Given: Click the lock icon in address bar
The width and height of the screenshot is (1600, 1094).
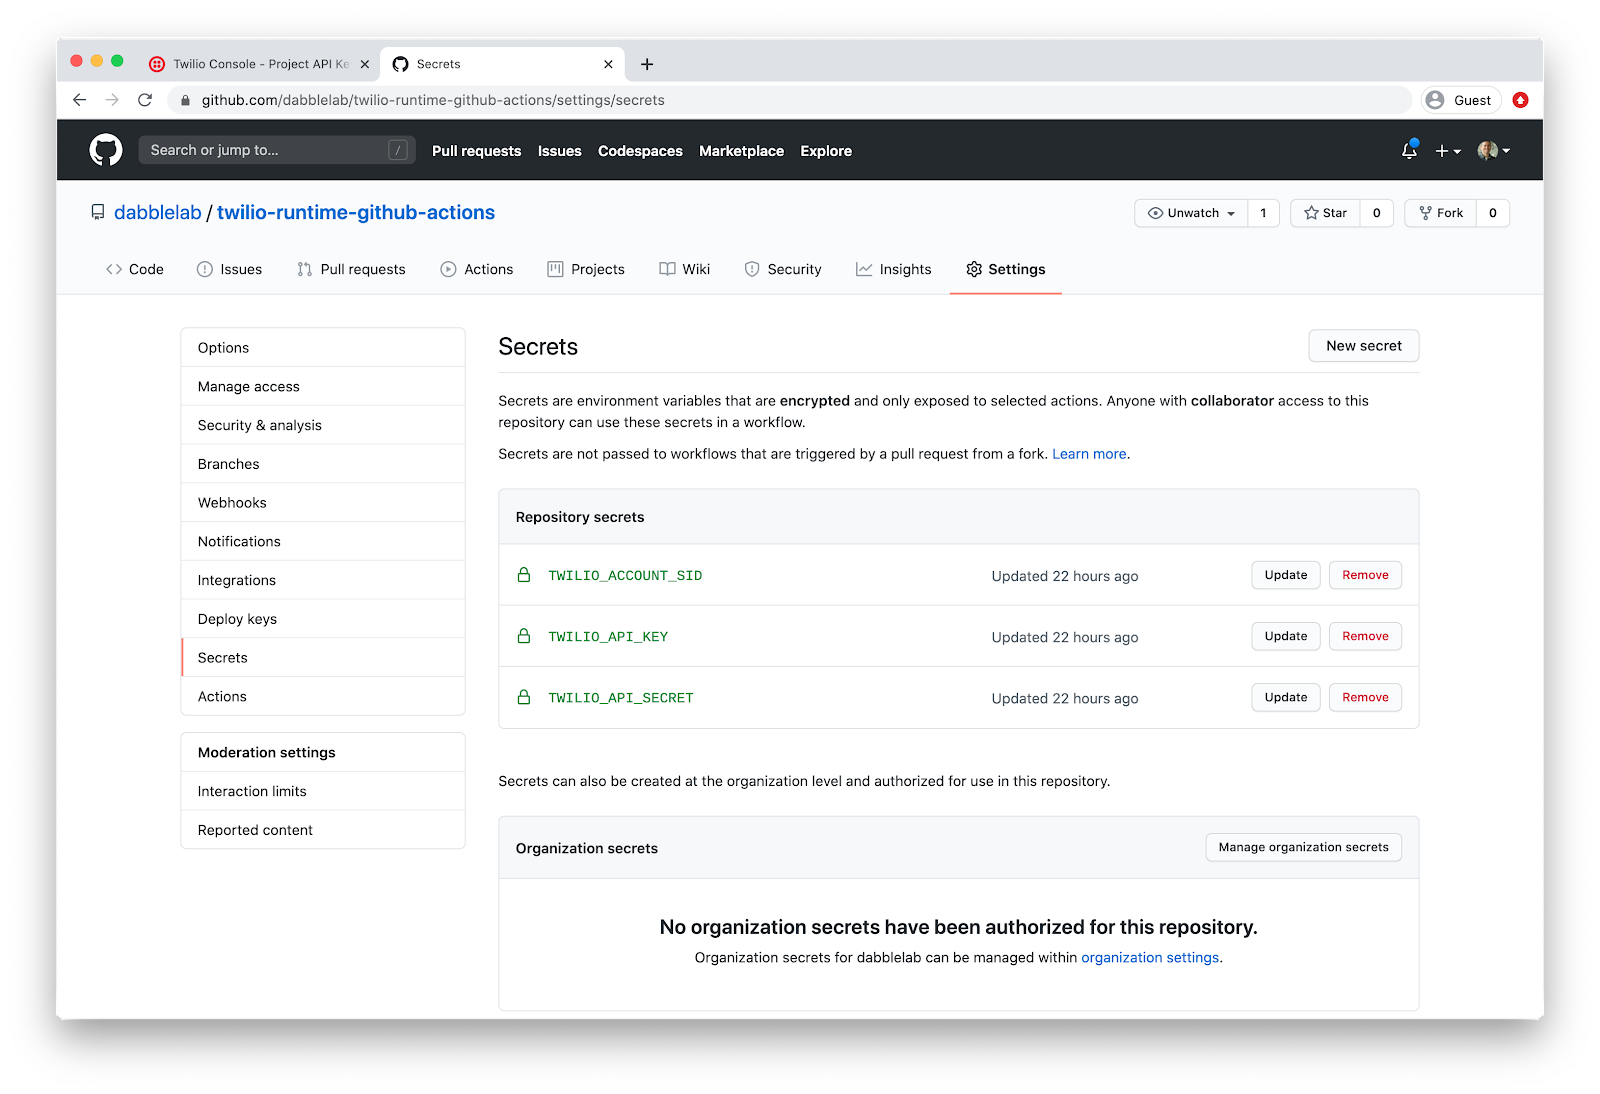Looking at the screenshot, I should click(185, 100).
